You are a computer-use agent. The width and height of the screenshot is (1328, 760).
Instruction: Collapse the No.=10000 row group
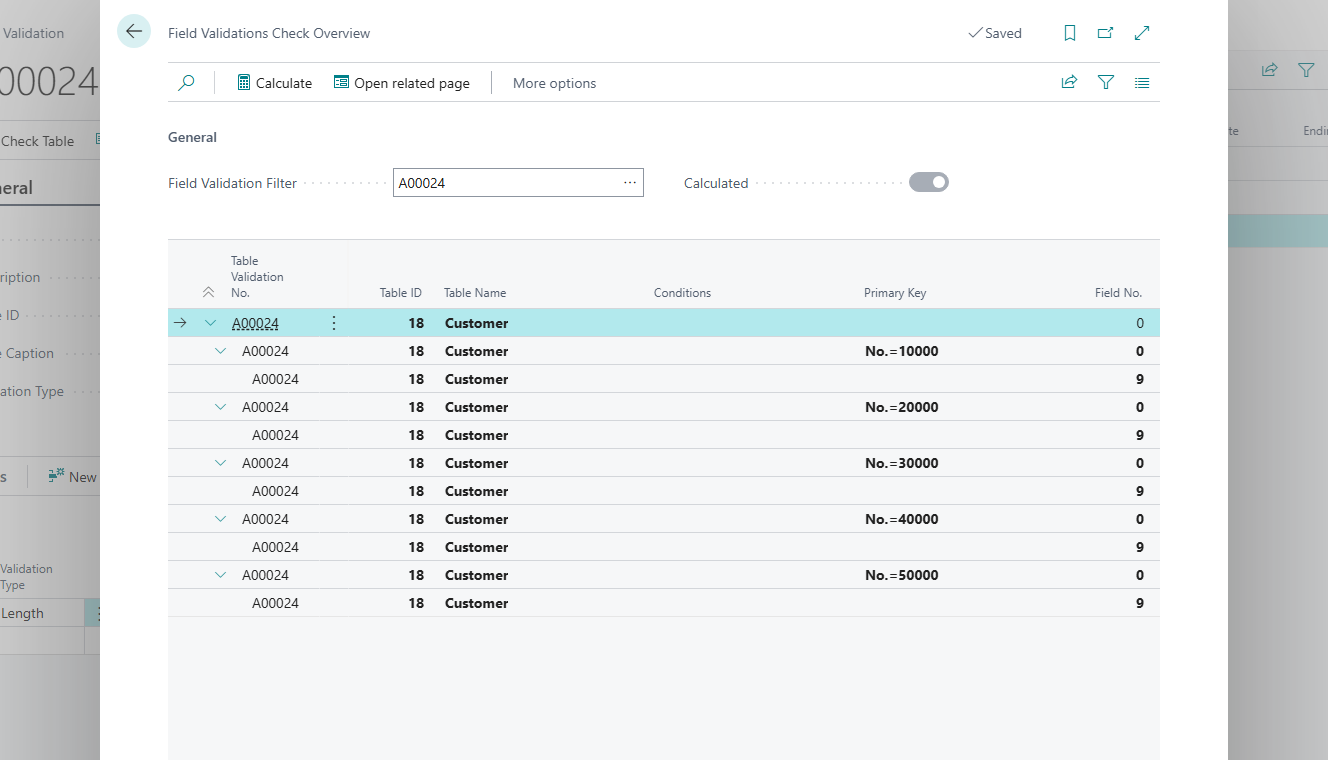pyautogui.click(x=220, y=351)
